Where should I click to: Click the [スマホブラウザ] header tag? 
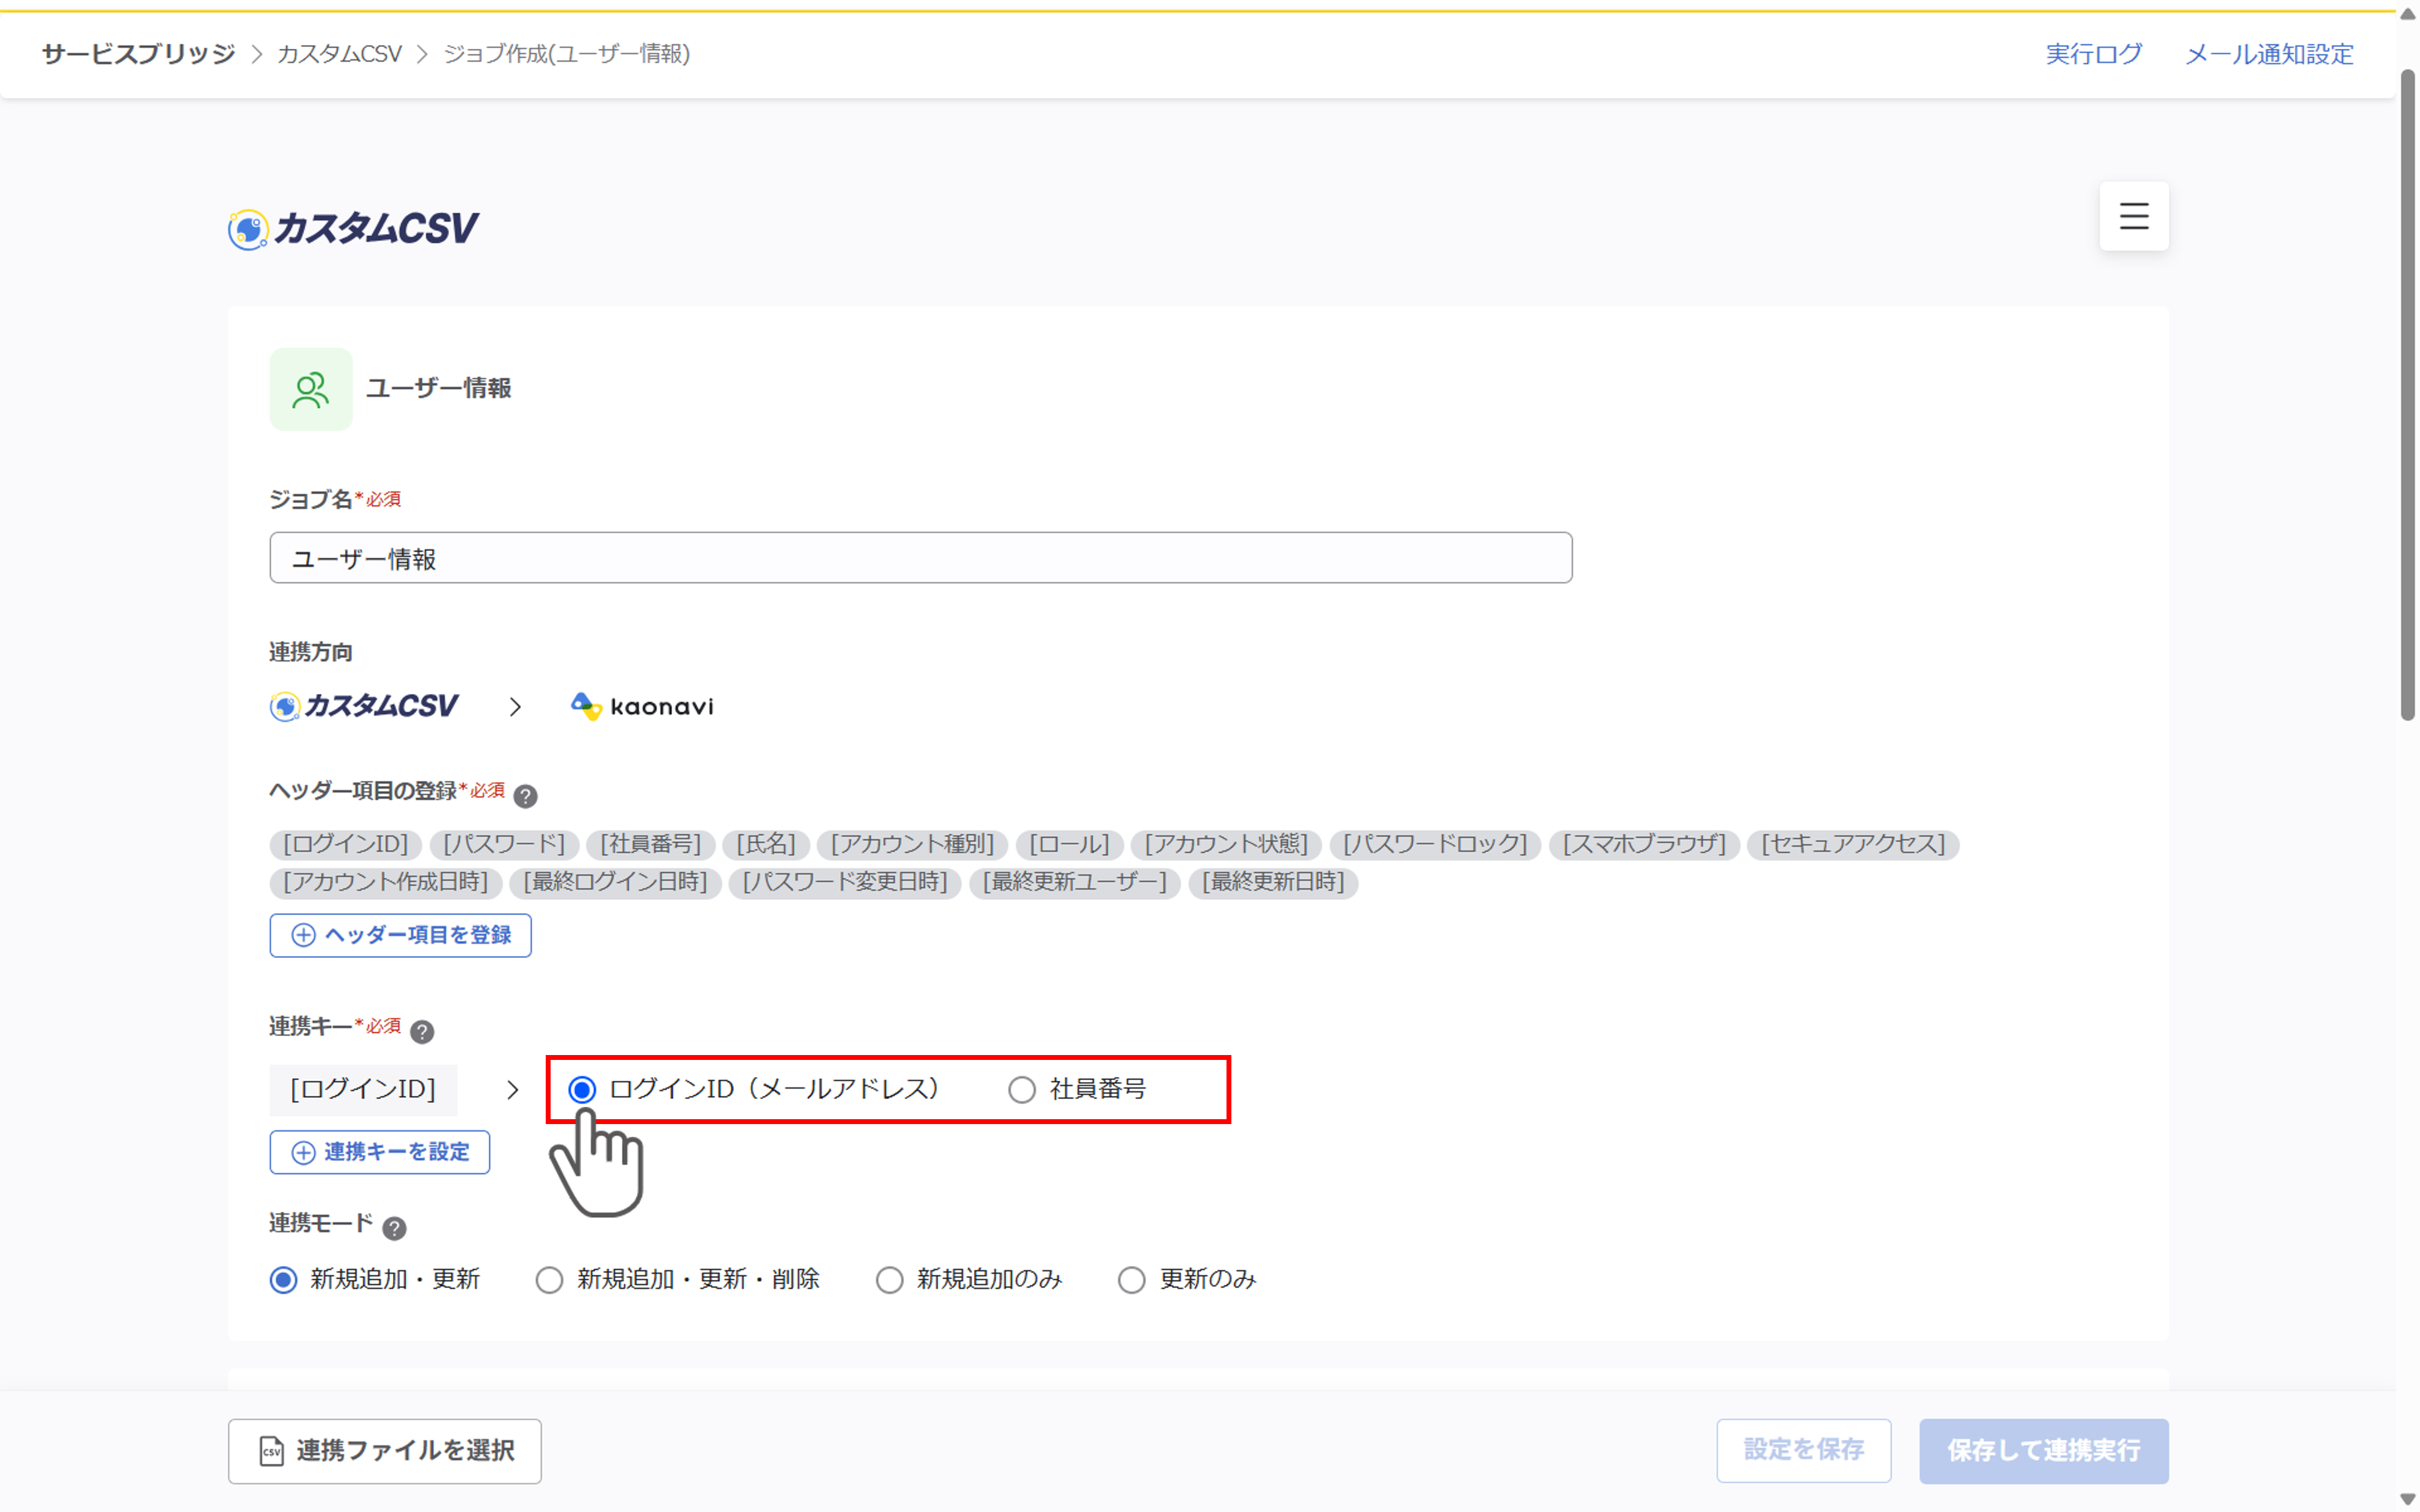[x=1644, y=844]
